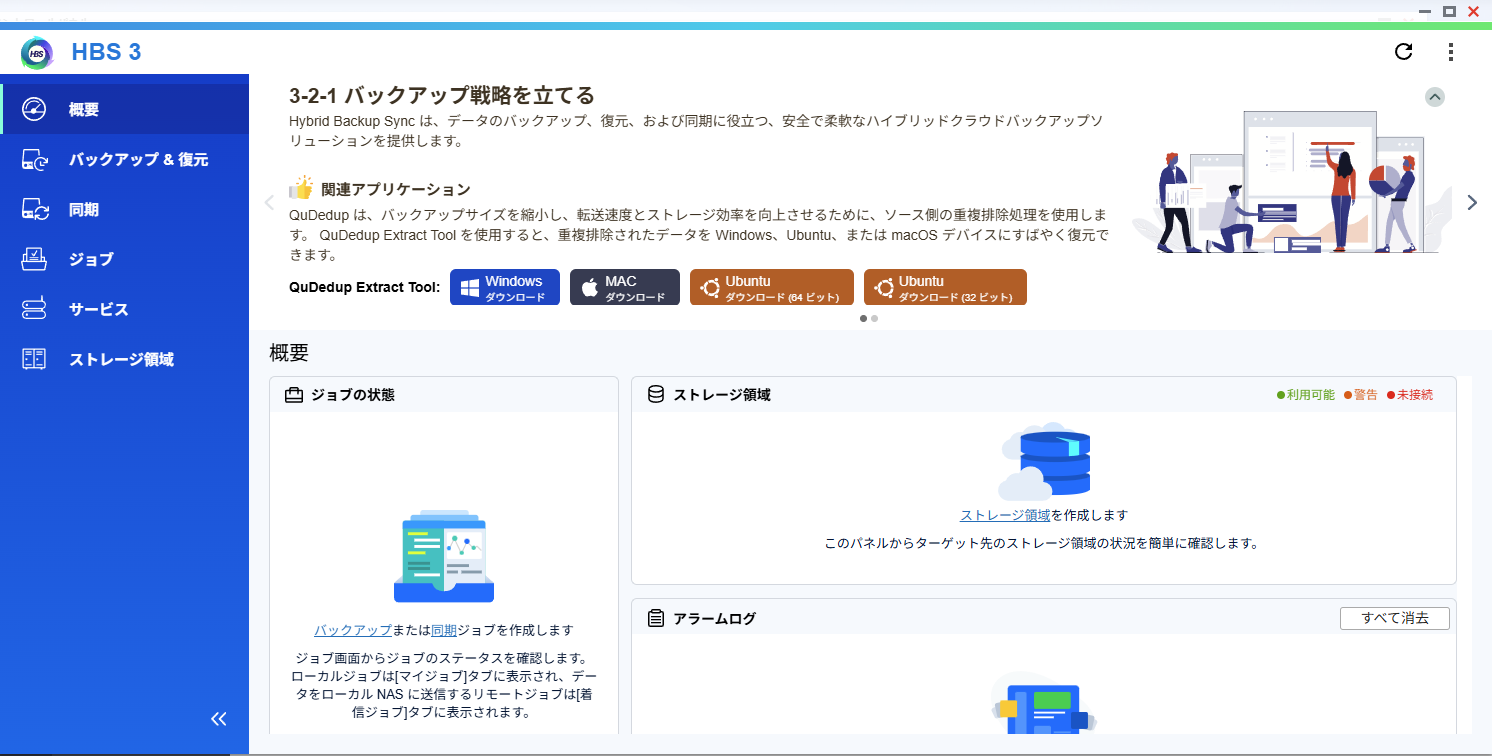Select second banner pagination dot
This screenshot has width=1492, height=756.
tap(875, 319)
